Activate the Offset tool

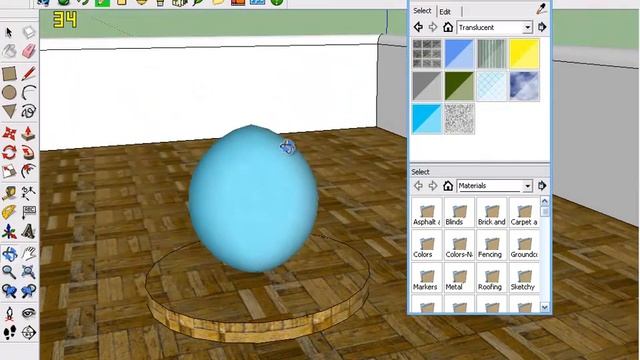pos(28,171)
